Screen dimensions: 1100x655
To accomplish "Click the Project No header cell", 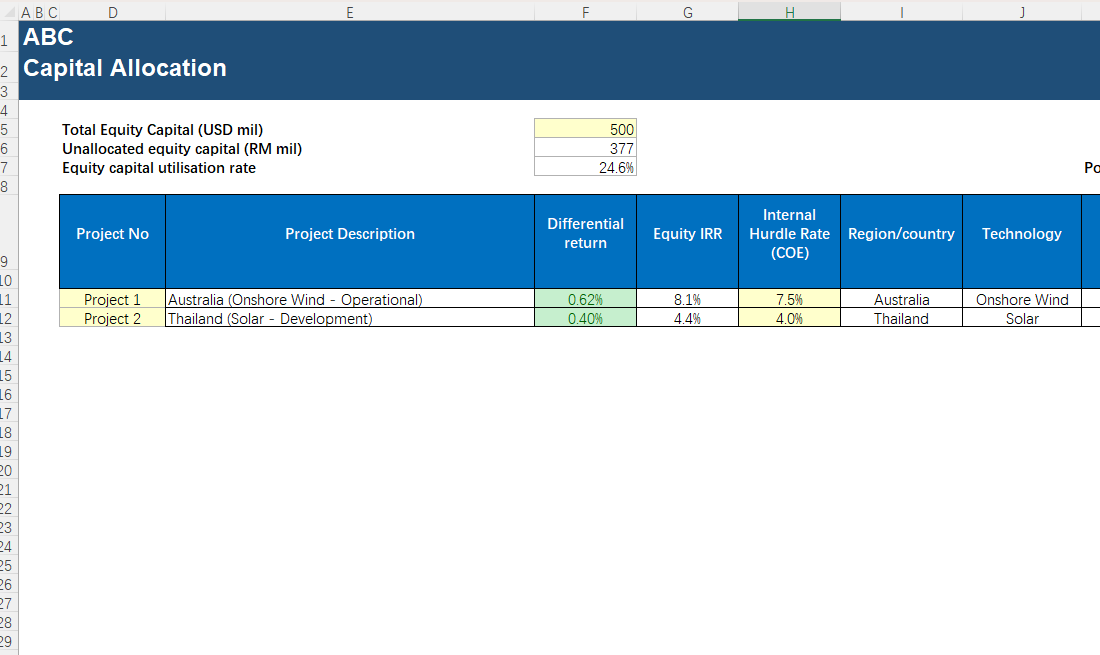I will [112, 234].
